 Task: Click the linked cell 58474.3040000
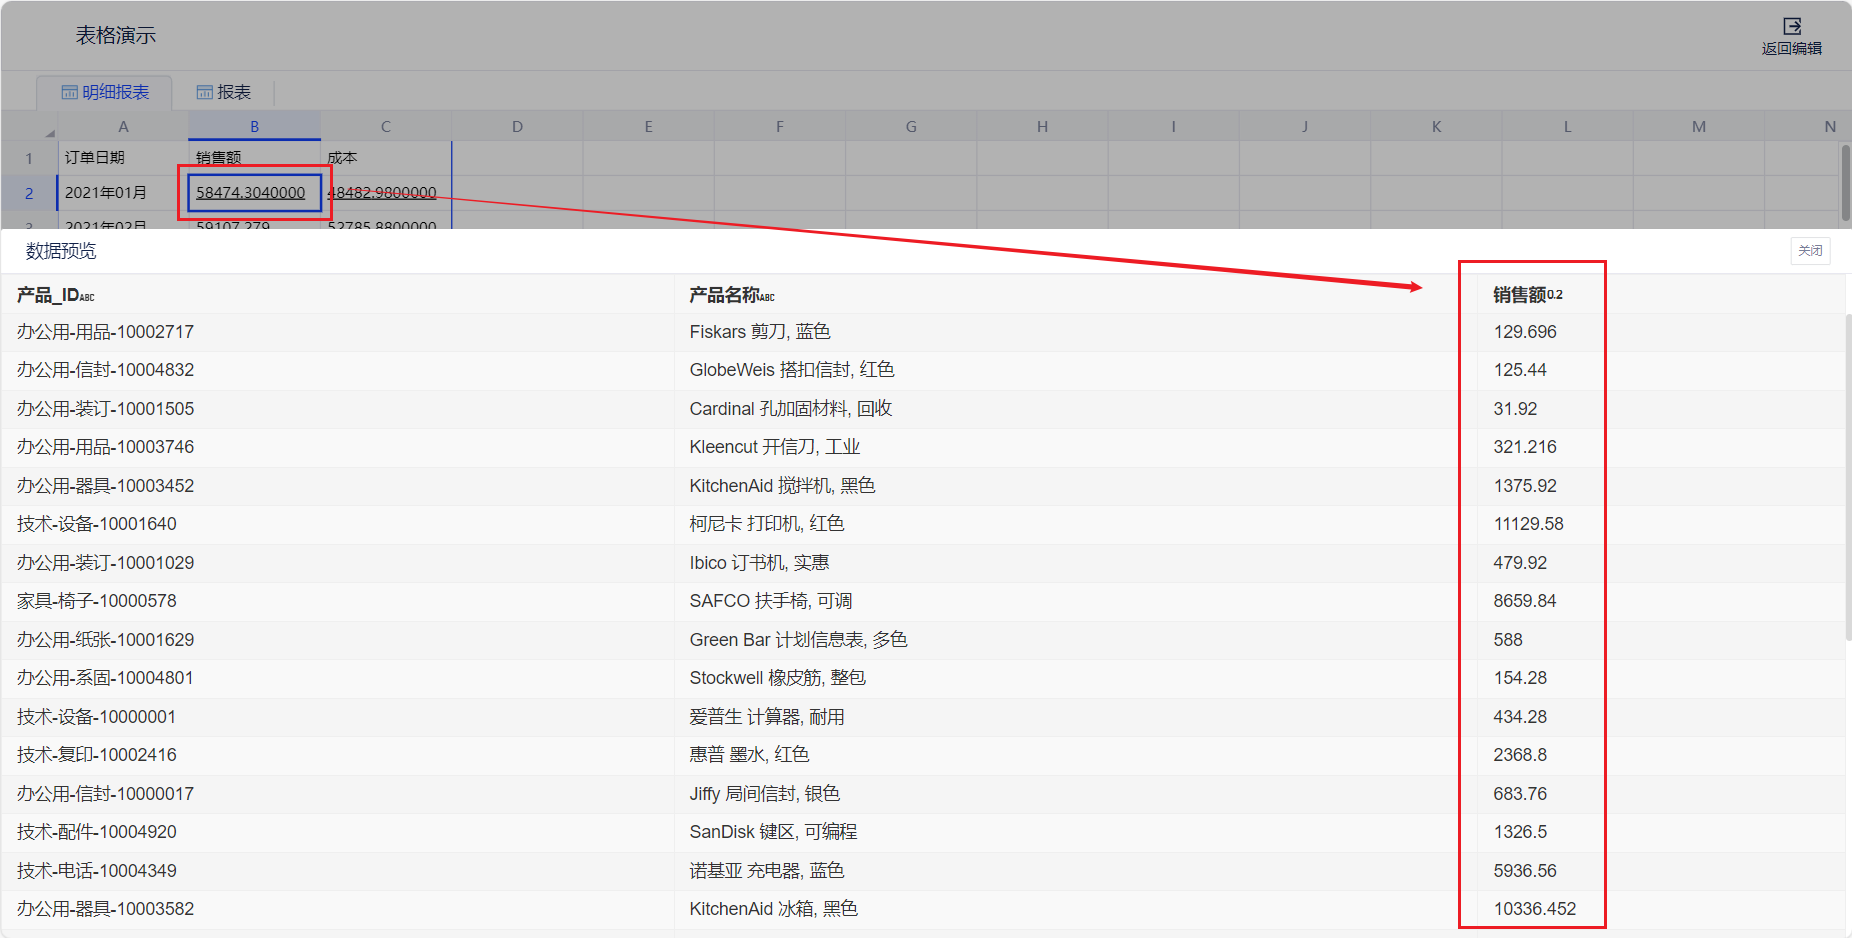(x=250, y=193)
